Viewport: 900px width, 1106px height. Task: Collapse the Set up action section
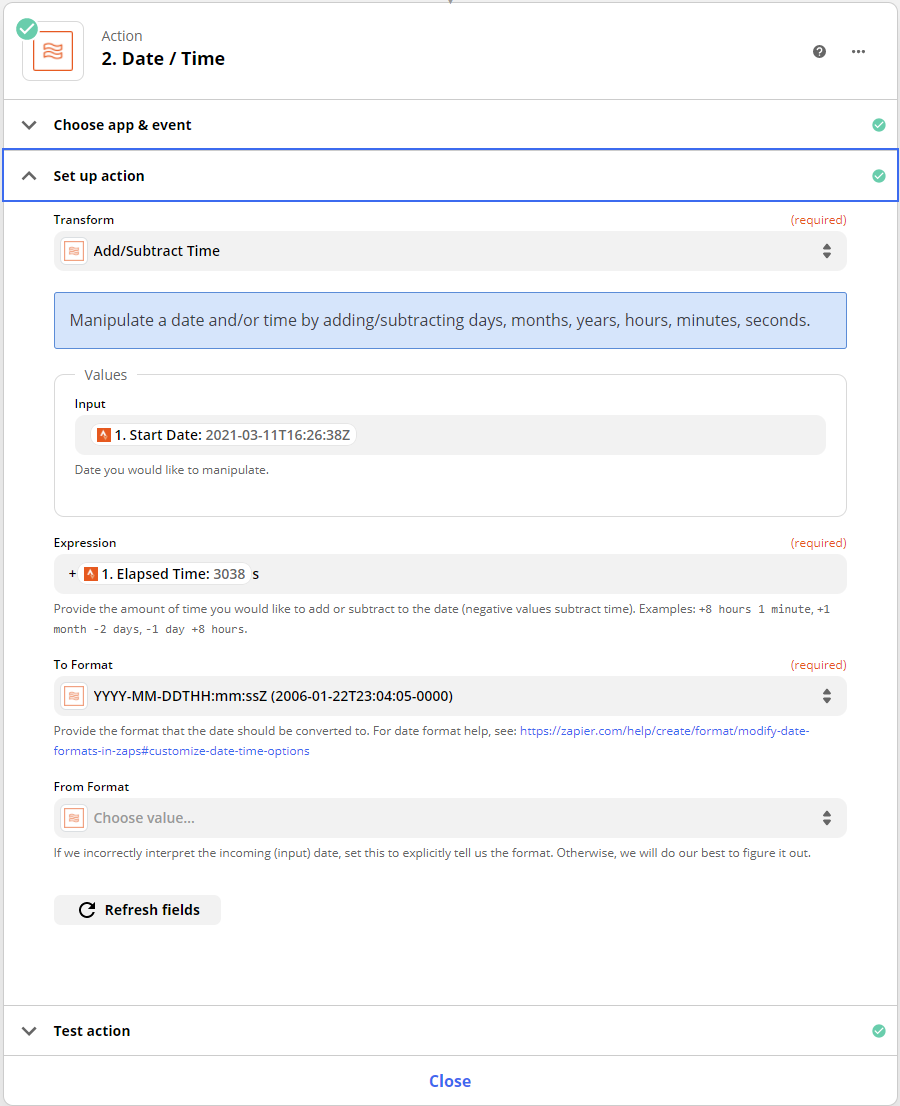pos(29,176)
